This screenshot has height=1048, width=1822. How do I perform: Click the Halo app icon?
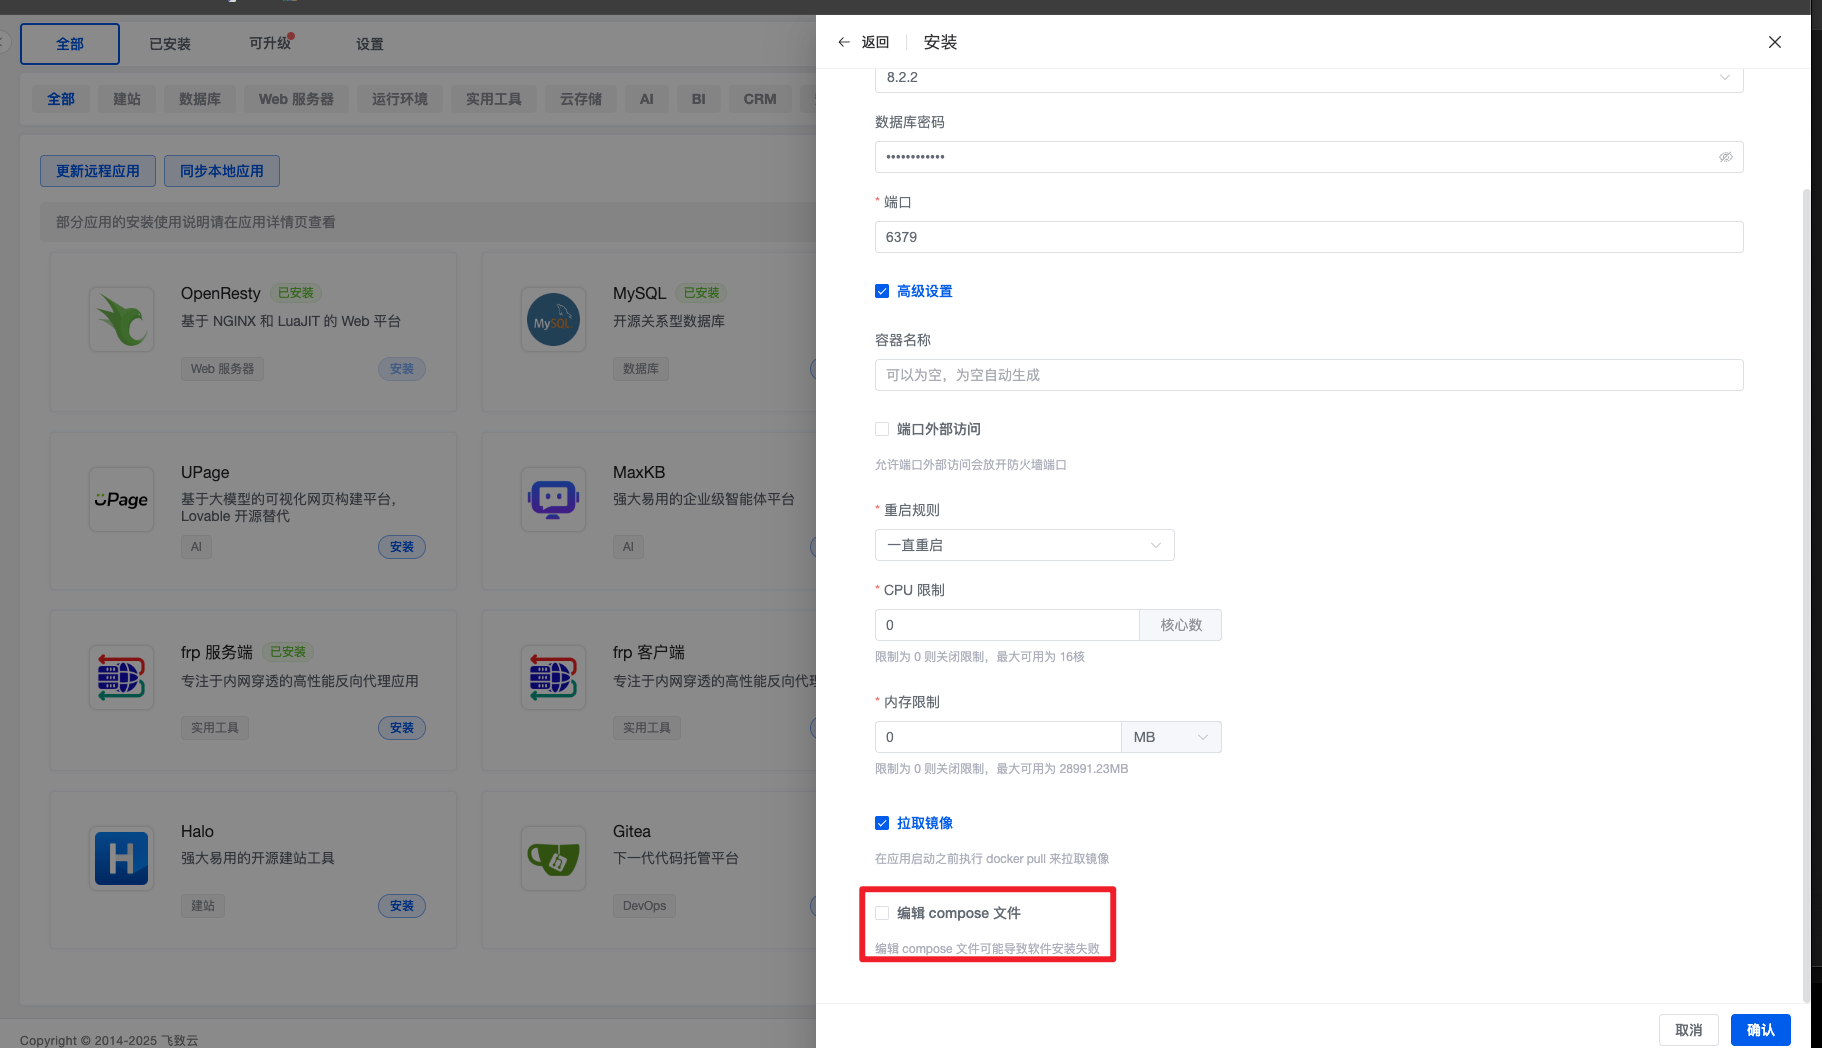[x=122, y=858]
